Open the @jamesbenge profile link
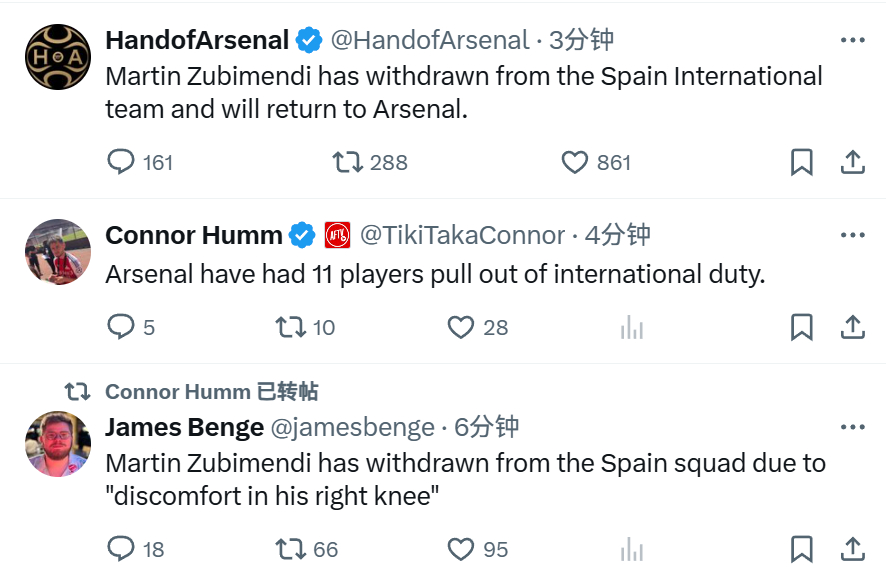 pyautogui.click(x=353, y=427)
